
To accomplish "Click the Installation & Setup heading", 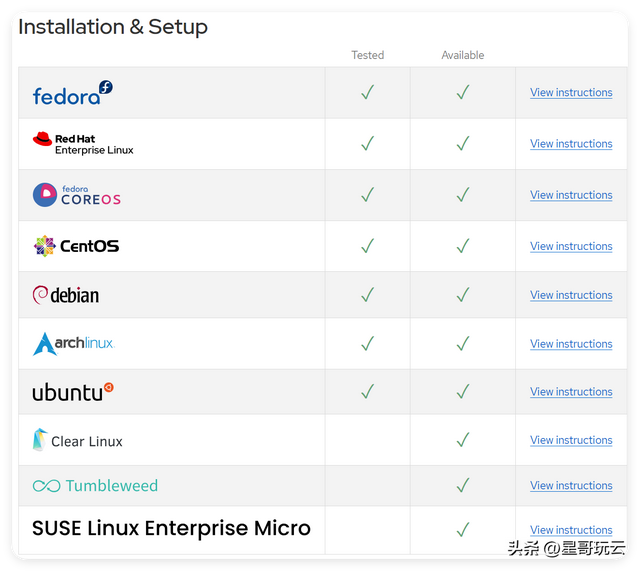I will (x=113, y=27).
